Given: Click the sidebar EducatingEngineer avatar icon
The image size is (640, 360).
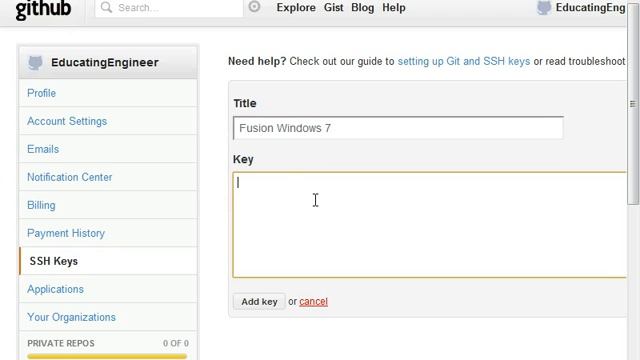Looking at the screenshot, I should click(x=35, y=62).
